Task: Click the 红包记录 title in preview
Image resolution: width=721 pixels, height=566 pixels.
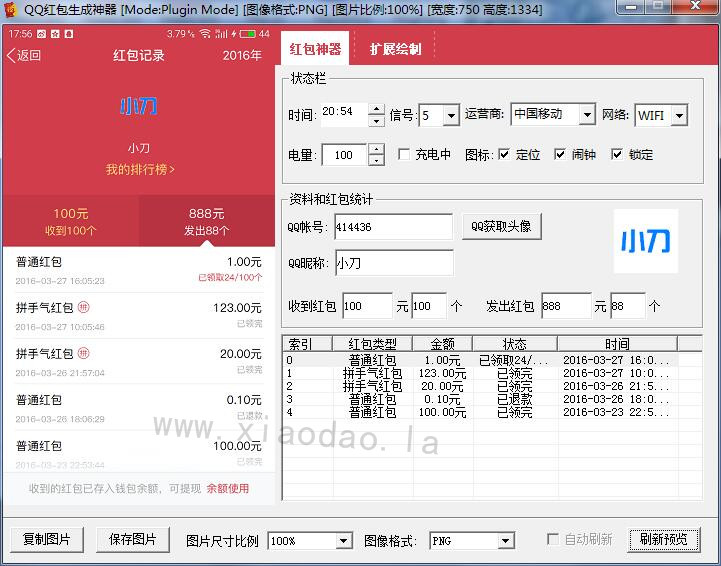Action: click(139, 55)
